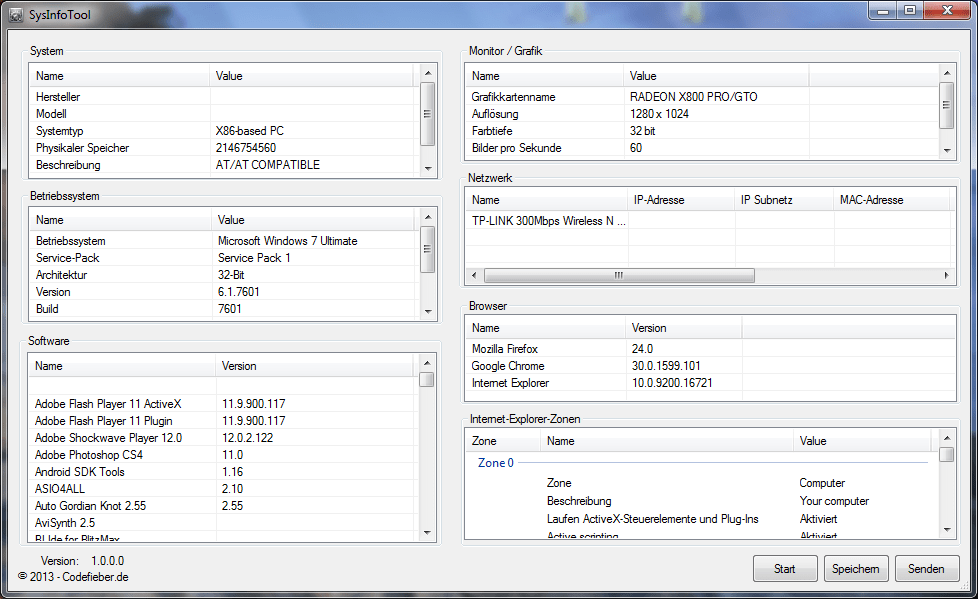Select Adobe Photoshop CS4 entry
The height and width of the screenshot is (599, 978).
[x=223, y=455]
